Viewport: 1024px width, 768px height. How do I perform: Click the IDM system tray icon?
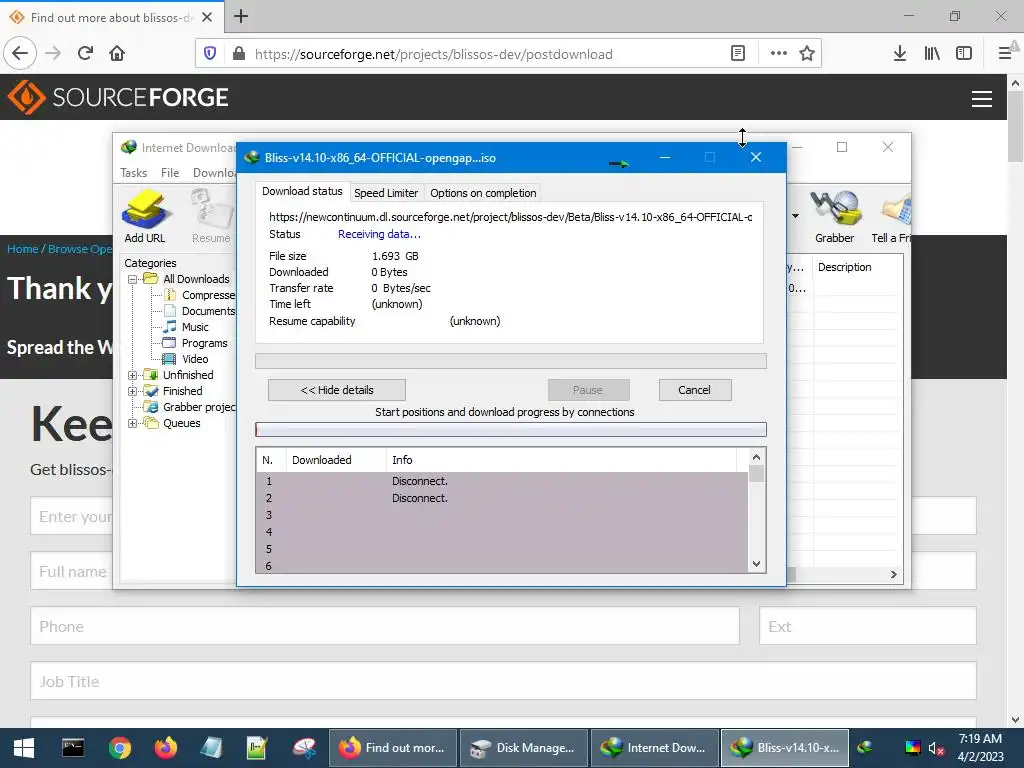pyautogui.click(x=865, y=748)
